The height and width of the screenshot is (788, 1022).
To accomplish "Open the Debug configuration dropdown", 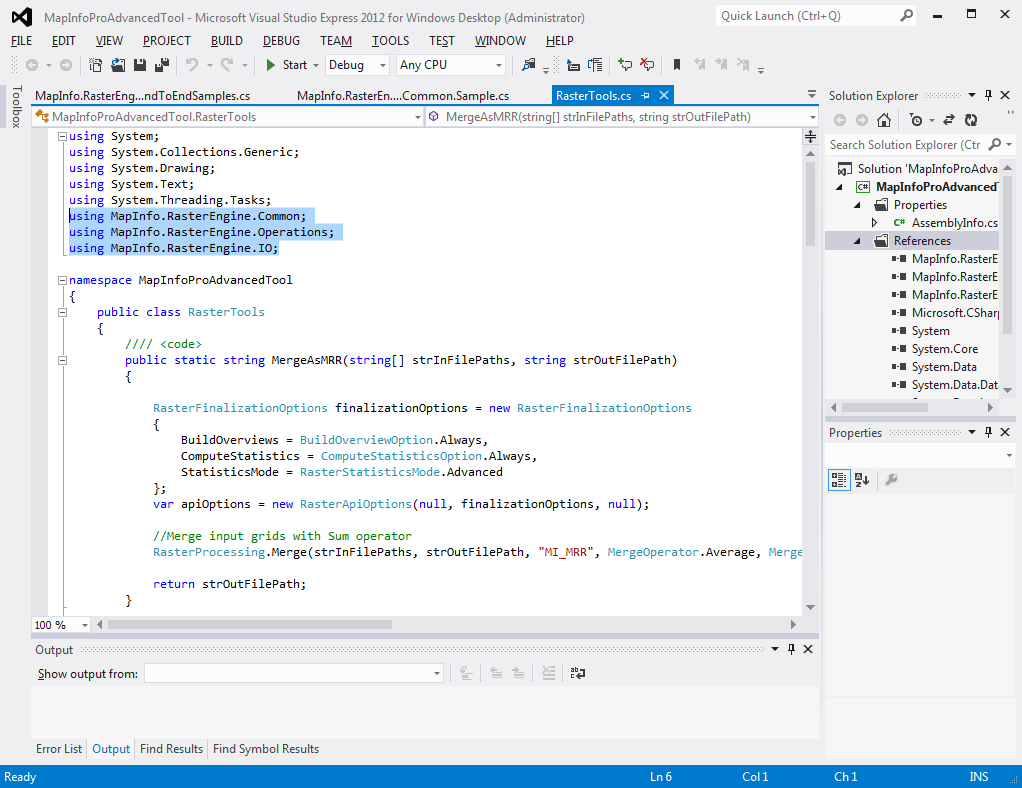I will (383, 65).
